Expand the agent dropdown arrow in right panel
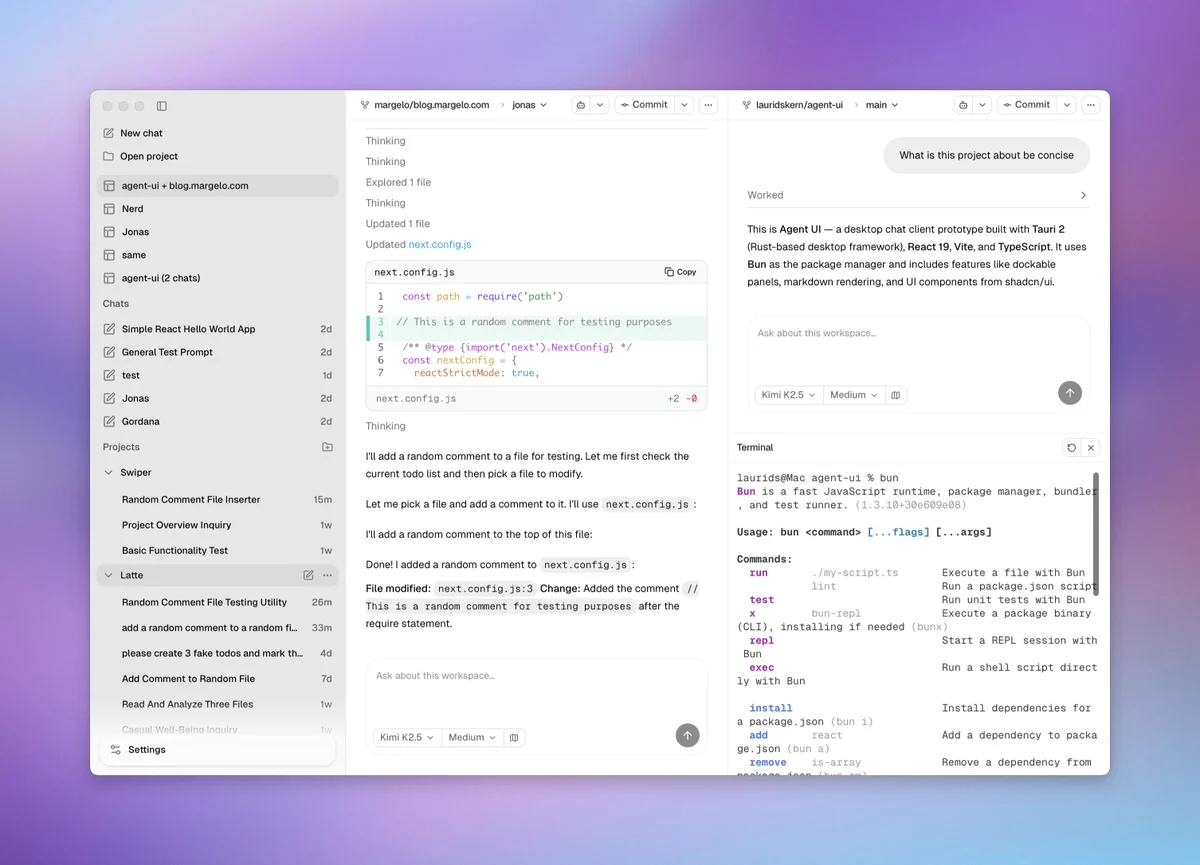The width and height of the screenshot is (1200, 865). [983, 105]
